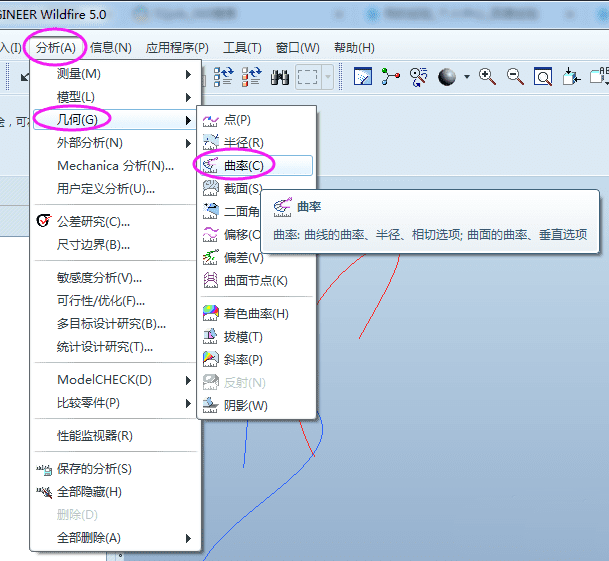The width and height of the screenshot is (609, 561).
Task: Click the zoom in magnifier
Action: pyautogui.click(x=487, y=76)
